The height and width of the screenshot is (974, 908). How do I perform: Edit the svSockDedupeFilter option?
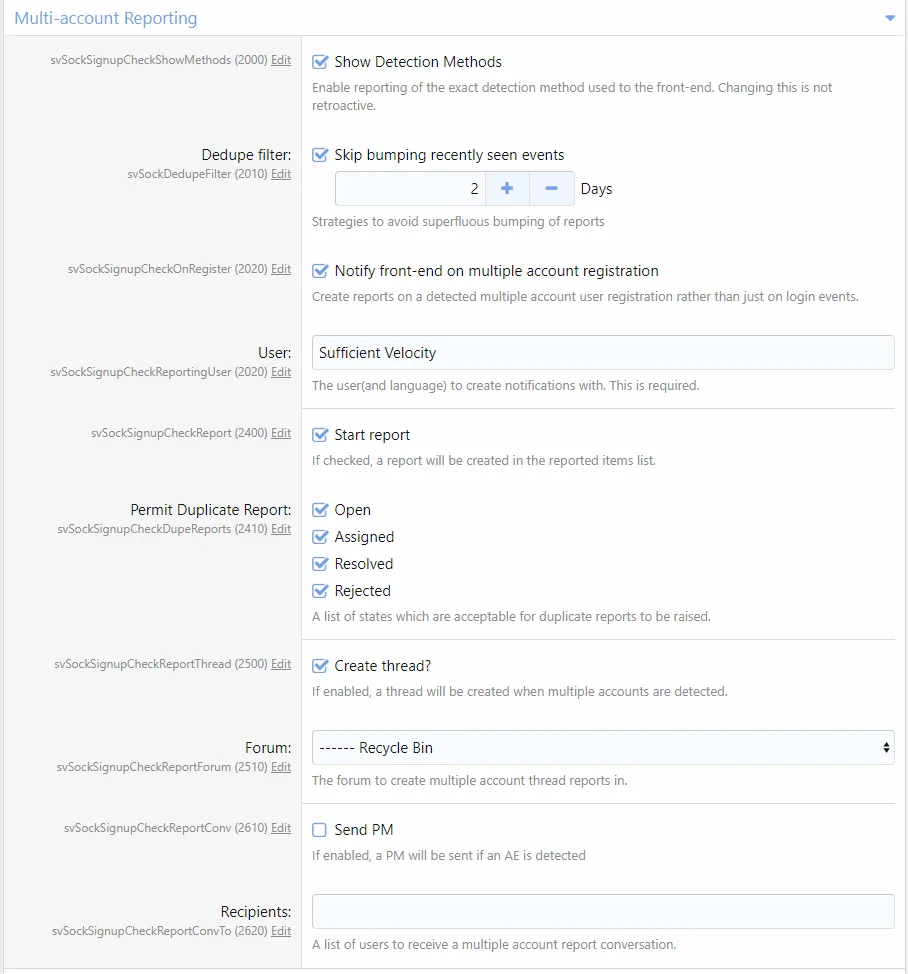coord(281,174)
